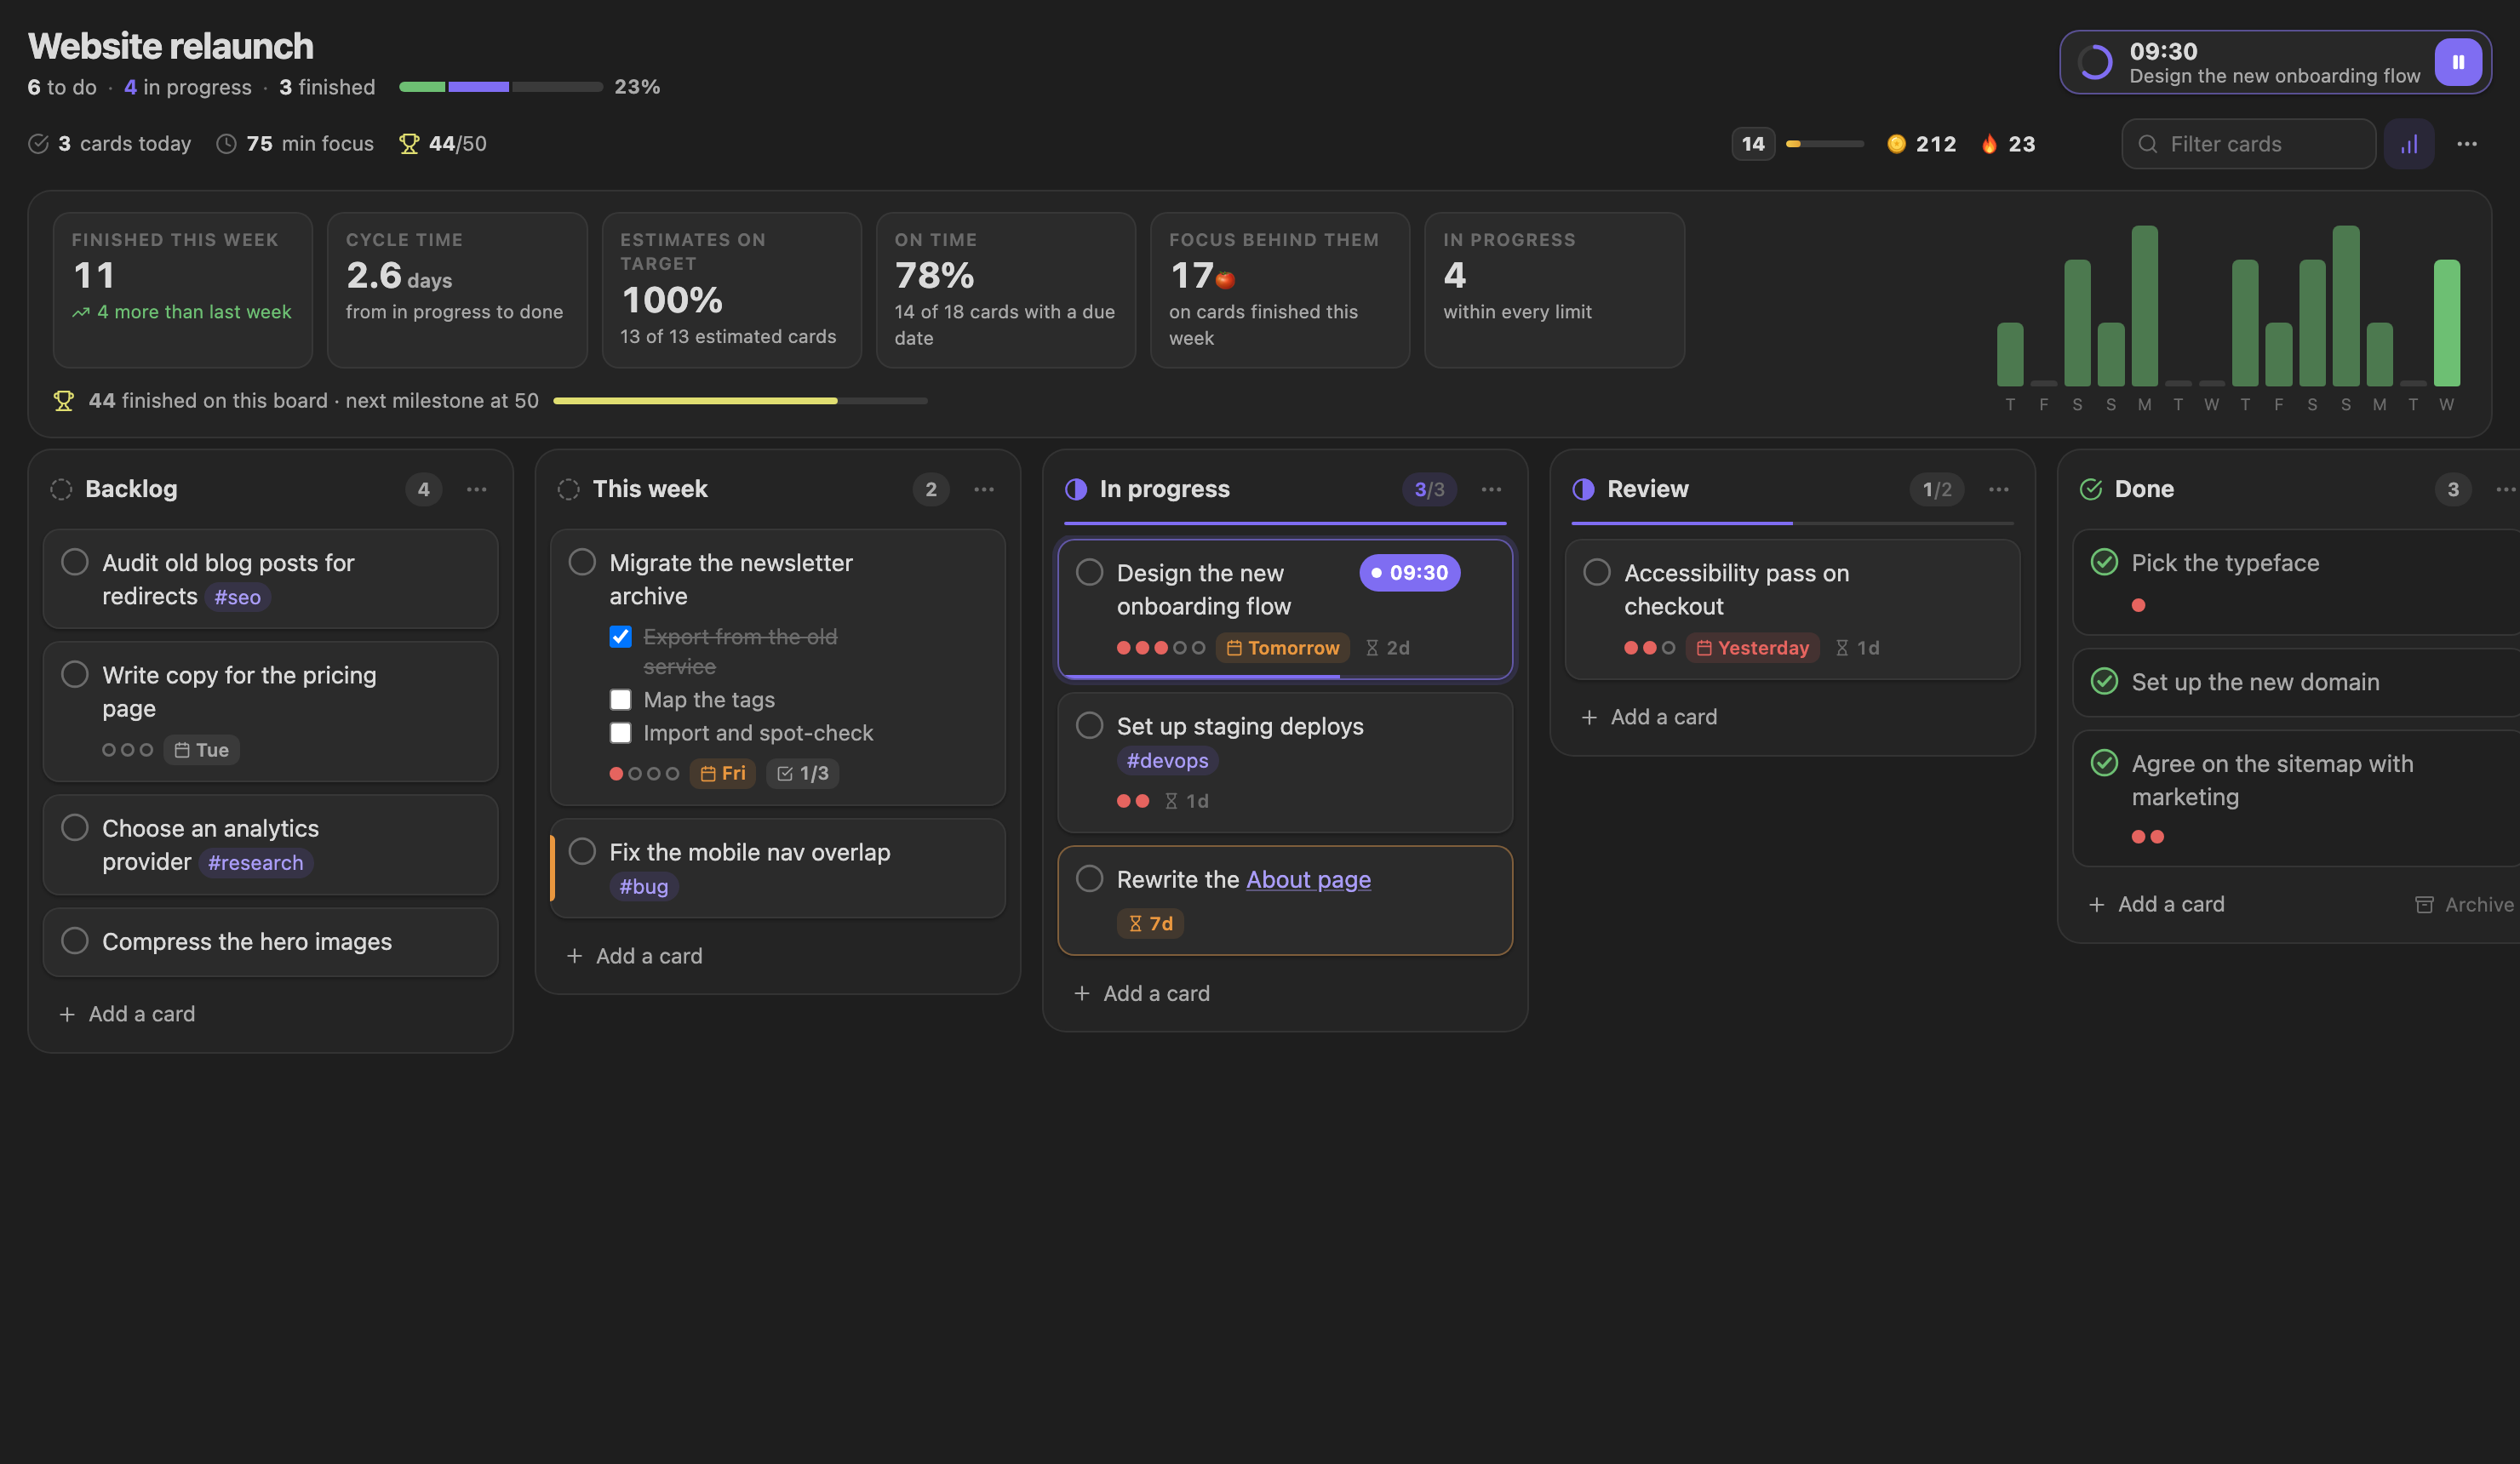
Task: Click the Fri due date badge
Action: tap(723, 773)
